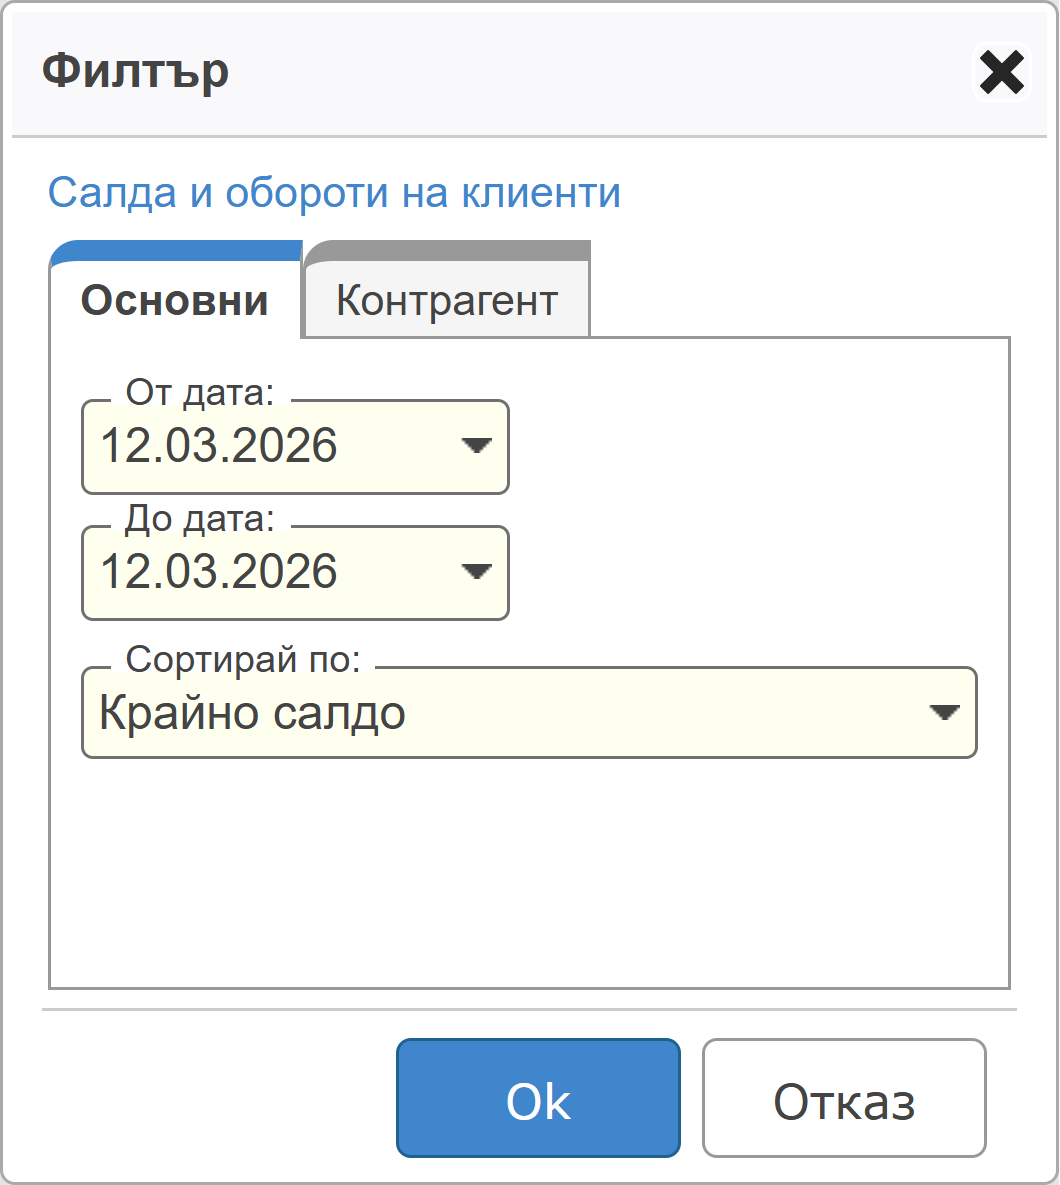Viewport: 1060px width, 1185px height.
Task: Close the Филтър dialog with the X icon
Action: coord(1001,73)
